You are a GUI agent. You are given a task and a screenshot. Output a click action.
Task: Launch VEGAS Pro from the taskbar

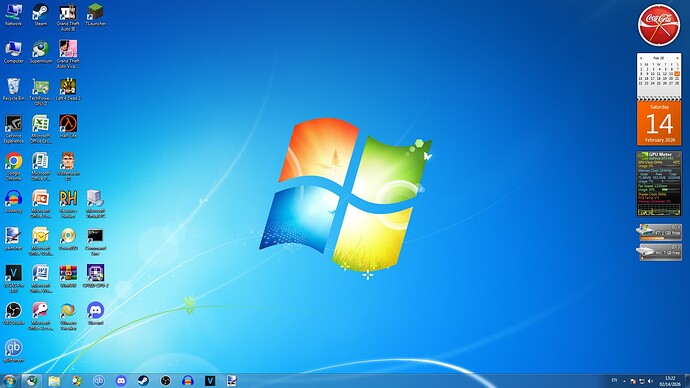click(x=210, y=381)
